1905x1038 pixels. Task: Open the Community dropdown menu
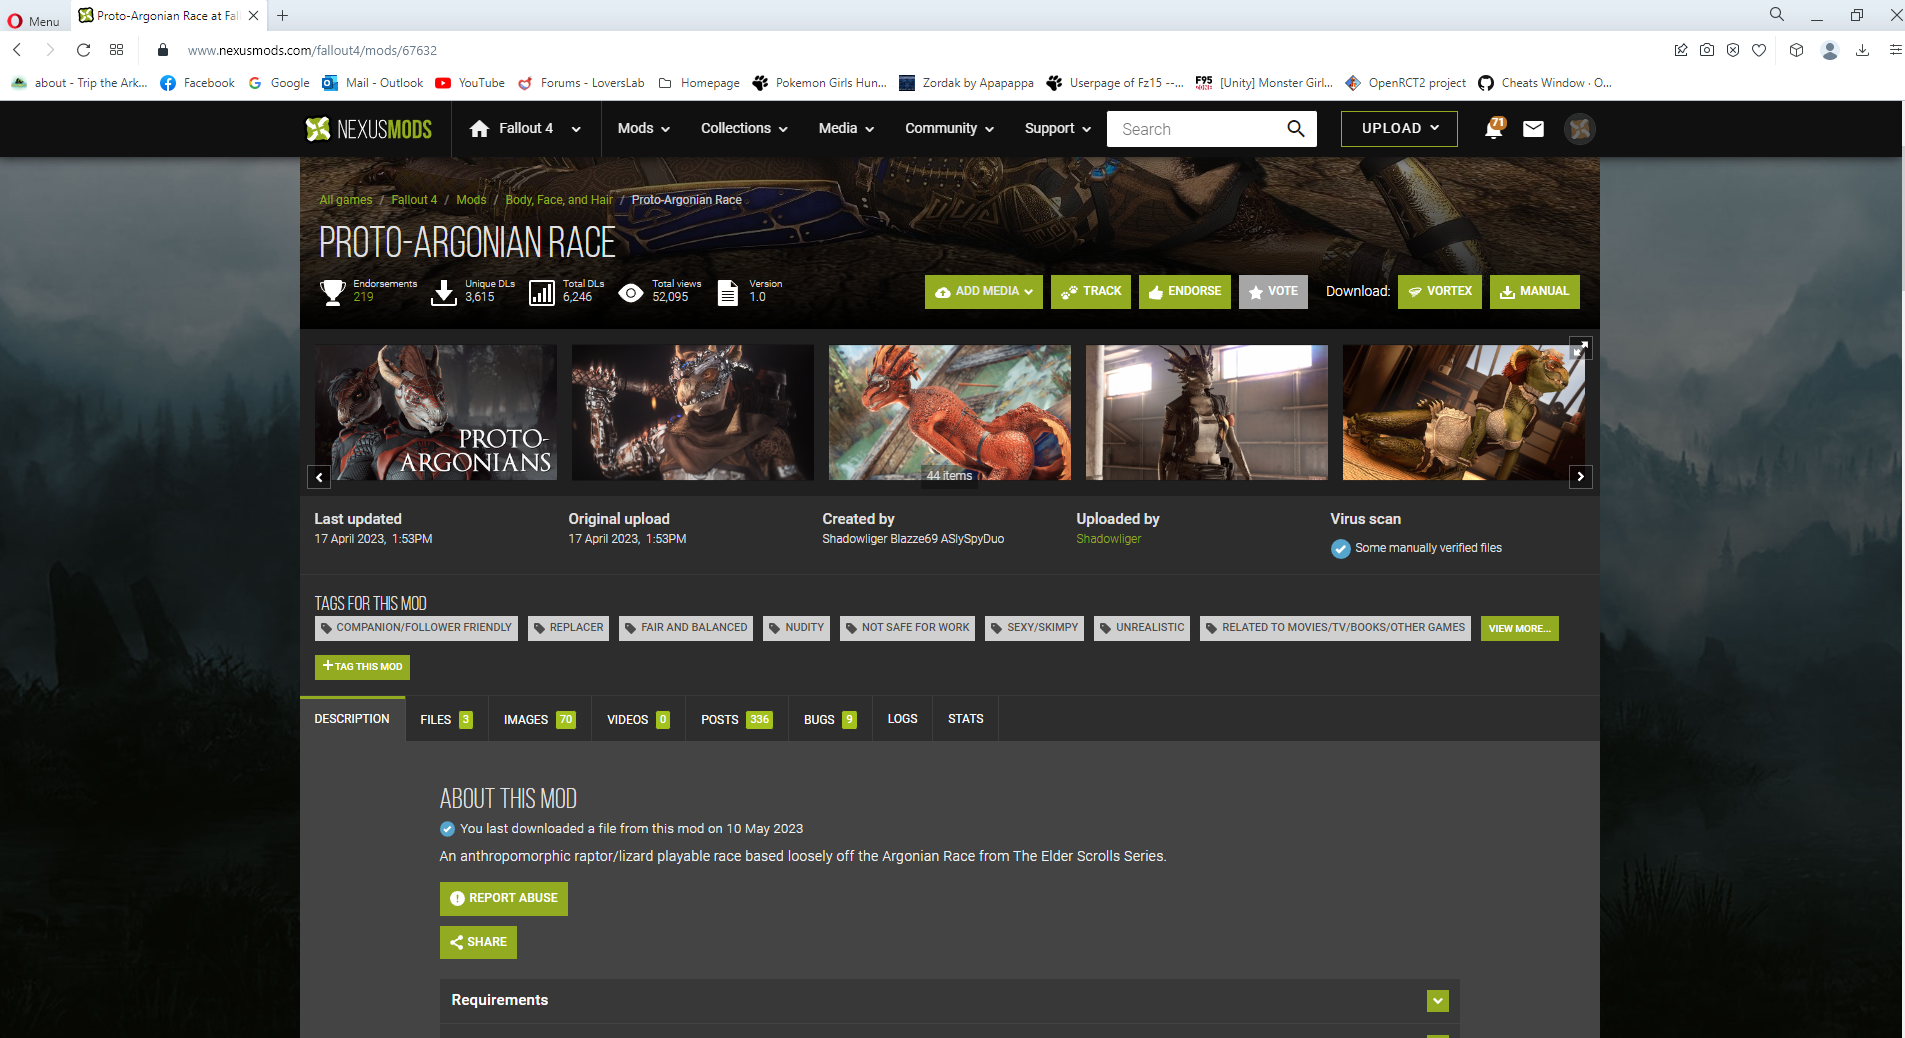[949, 129]
